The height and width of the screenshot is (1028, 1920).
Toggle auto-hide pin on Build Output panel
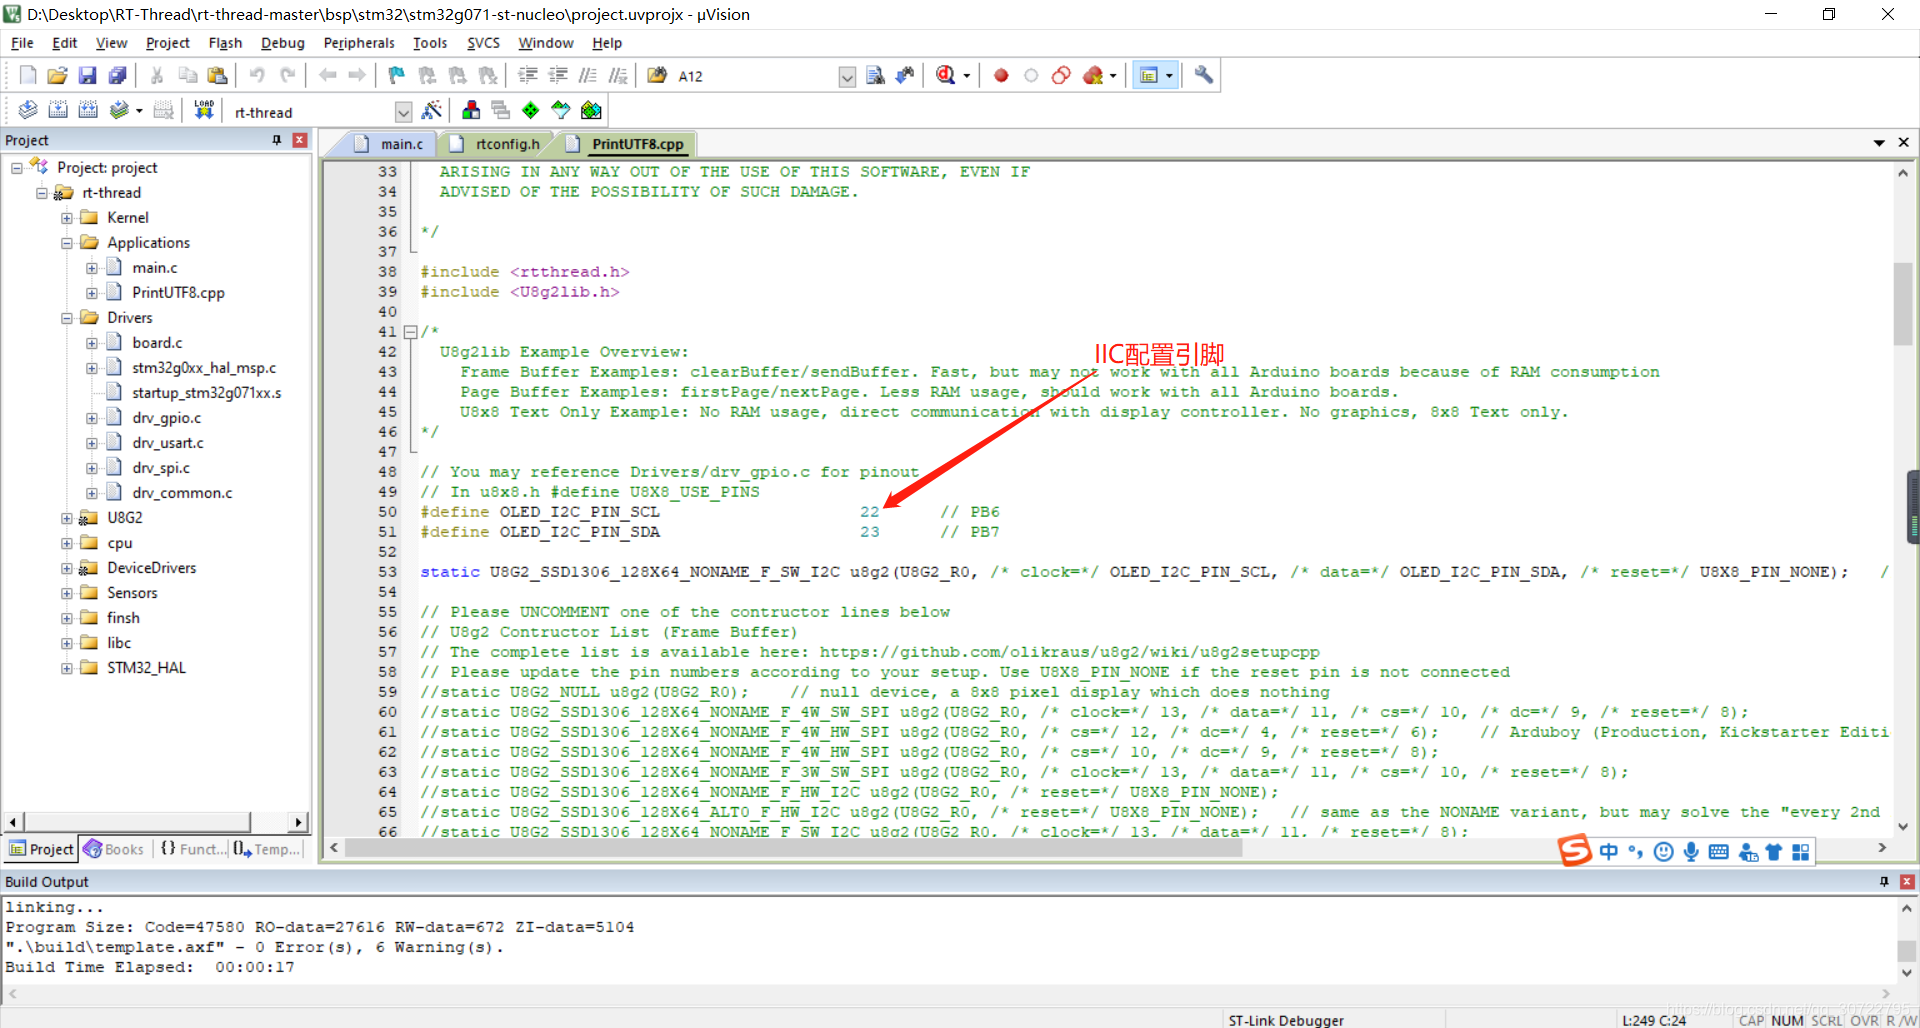coord(1884,881)
